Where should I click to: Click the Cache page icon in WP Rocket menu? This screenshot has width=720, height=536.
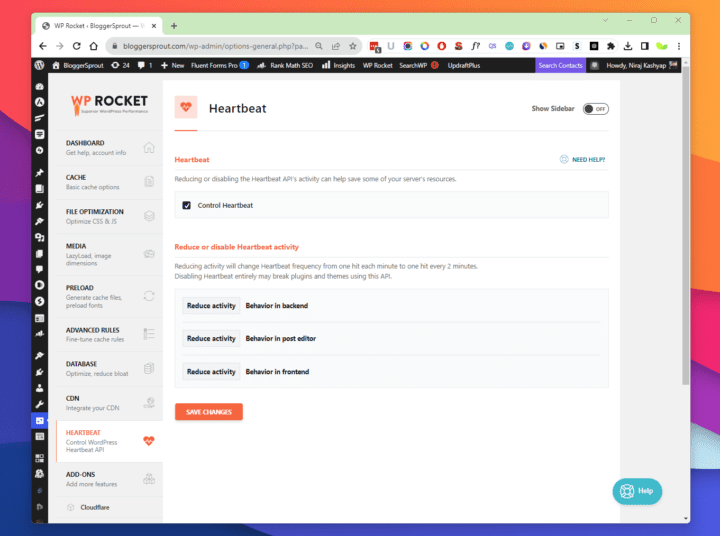pyautogui.click(x=149, y=181)
